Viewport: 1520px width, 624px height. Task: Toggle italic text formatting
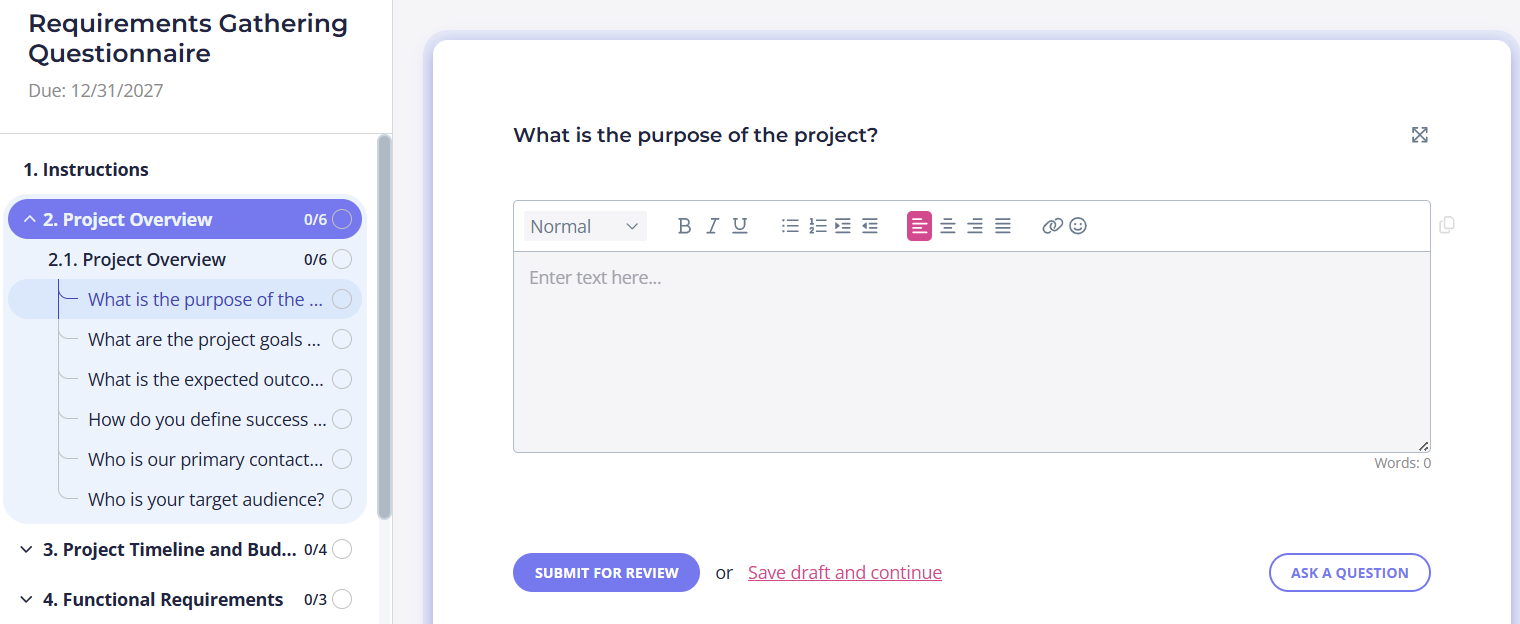click(x=712, y=226)
